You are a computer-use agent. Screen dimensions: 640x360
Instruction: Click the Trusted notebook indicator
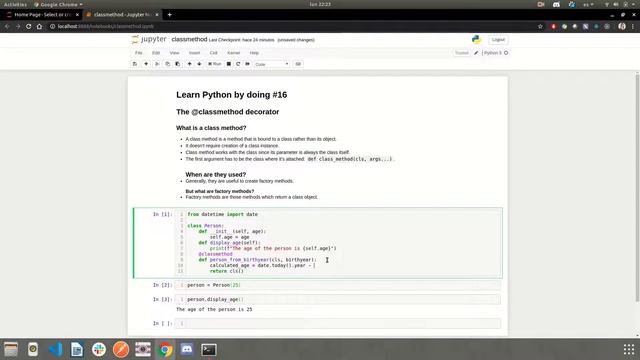(462, 53)
